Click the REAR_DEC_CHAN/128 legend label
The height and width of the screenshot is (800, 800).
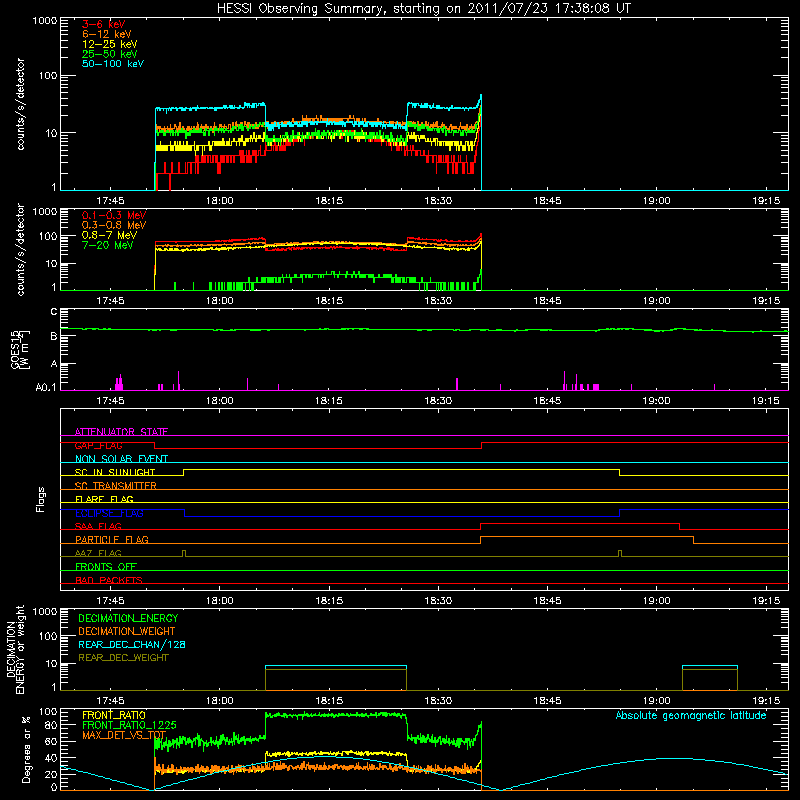point(132,645)
